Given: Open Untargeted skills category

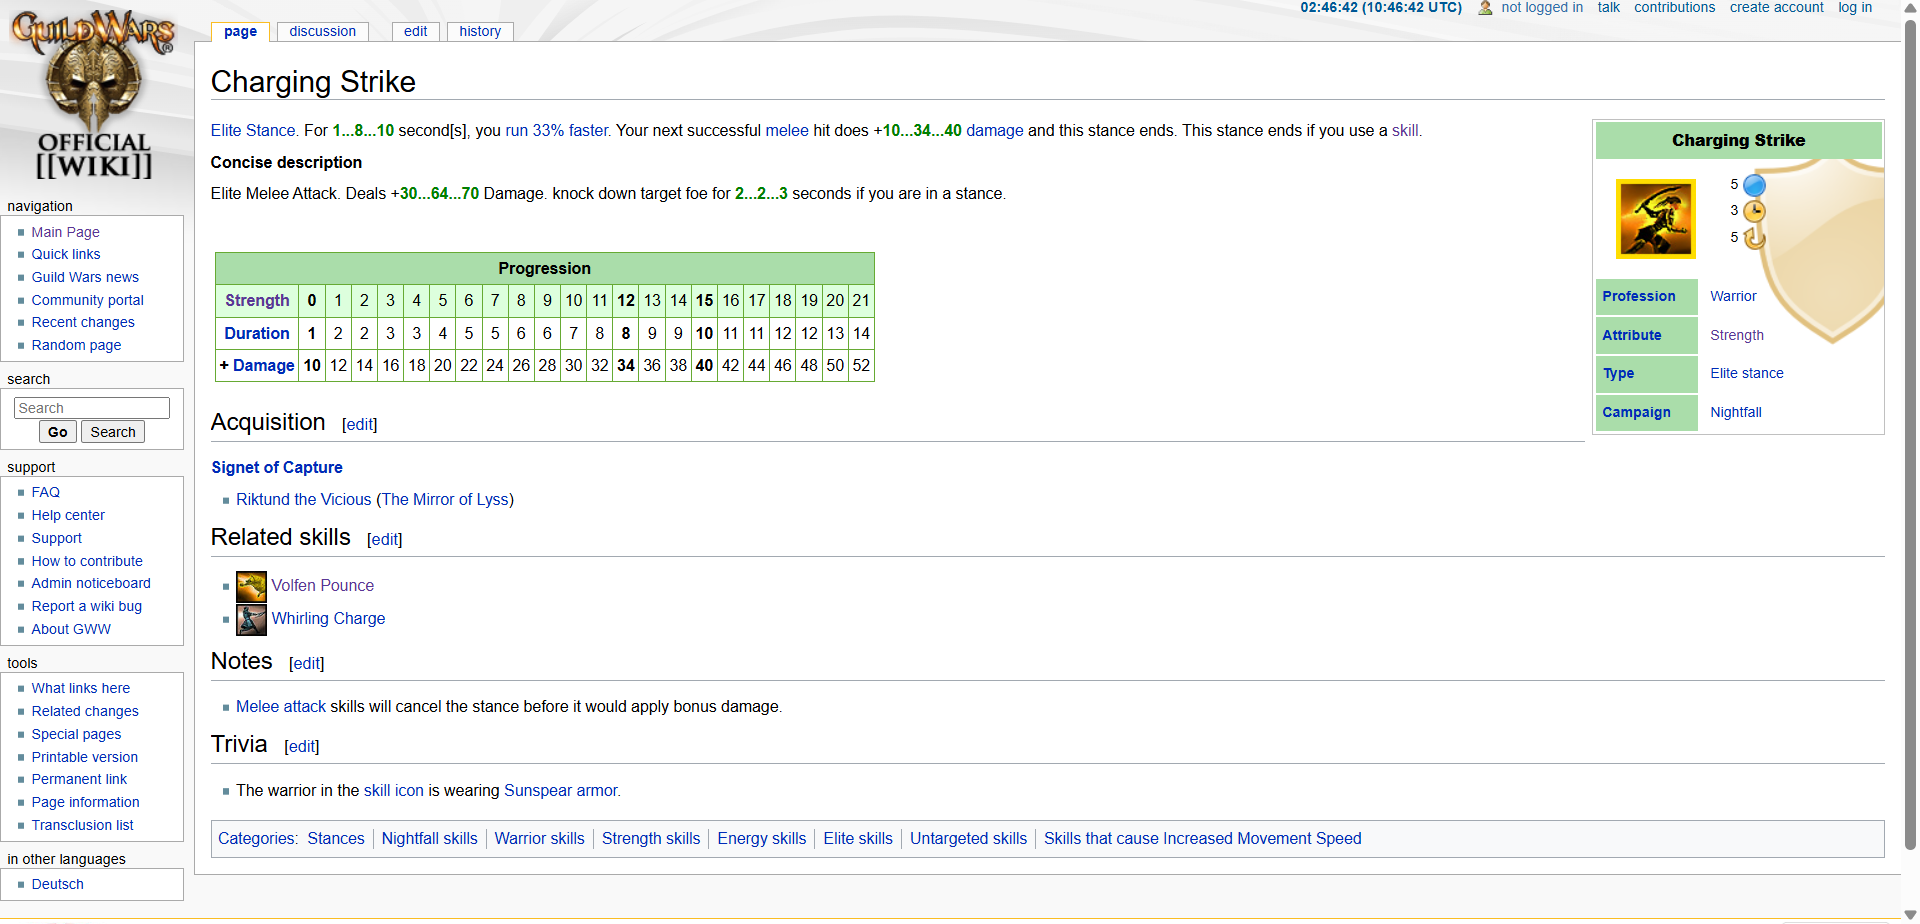Looking at the screenshot, I should [x=968, y=838].
